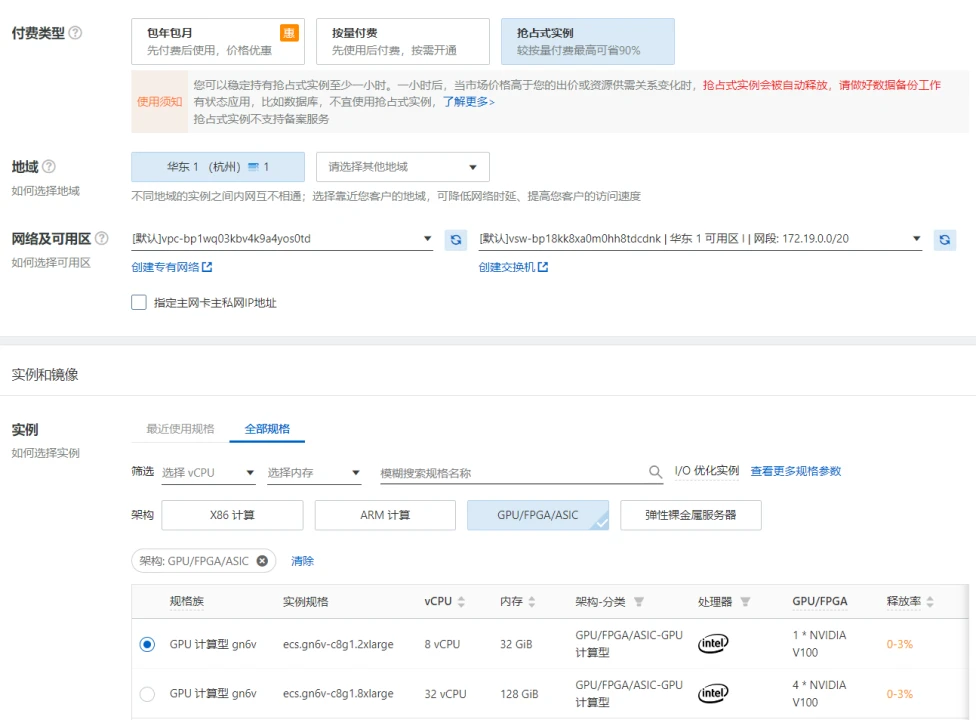Click the orange 惠 discount badge

pyautogui.click(x=289, y=33)
